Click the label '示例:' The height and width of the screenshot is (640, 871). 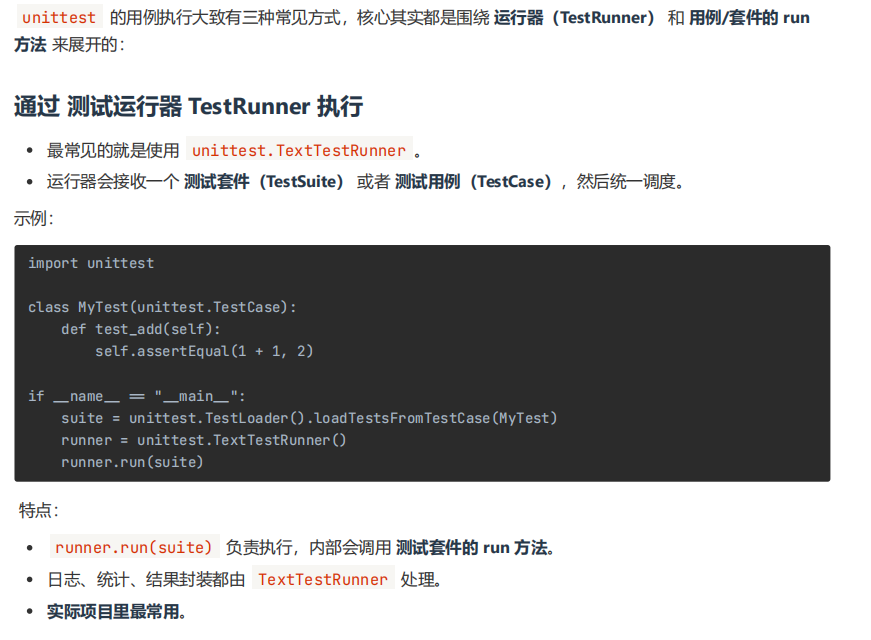point(34,218)
